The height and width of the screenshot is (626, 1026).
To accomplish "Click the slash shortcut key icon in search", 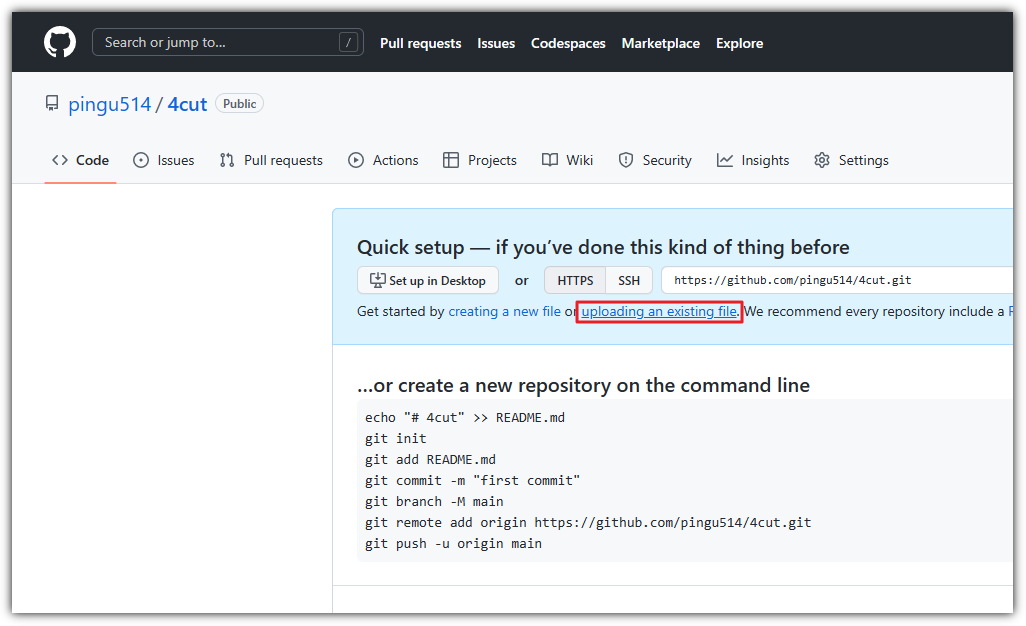I will coord(348,43).
